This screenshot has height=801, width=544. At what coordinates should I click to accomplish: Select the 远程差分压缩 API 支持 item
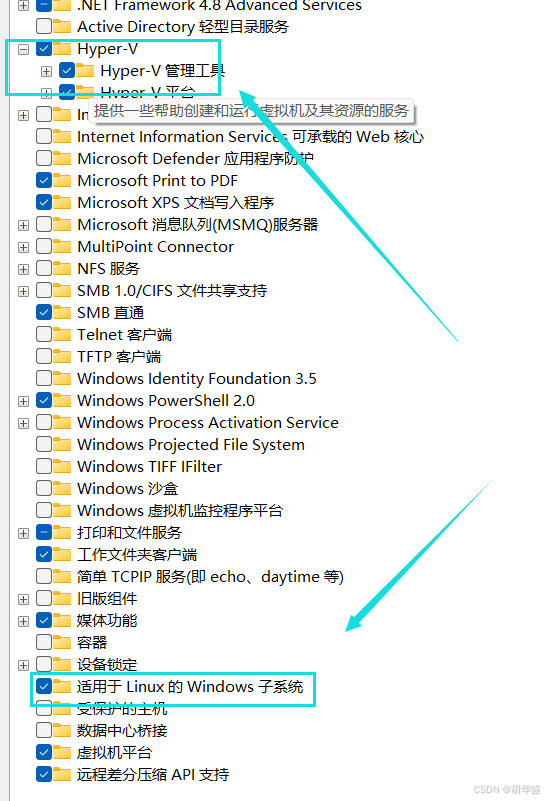[153, 774]
